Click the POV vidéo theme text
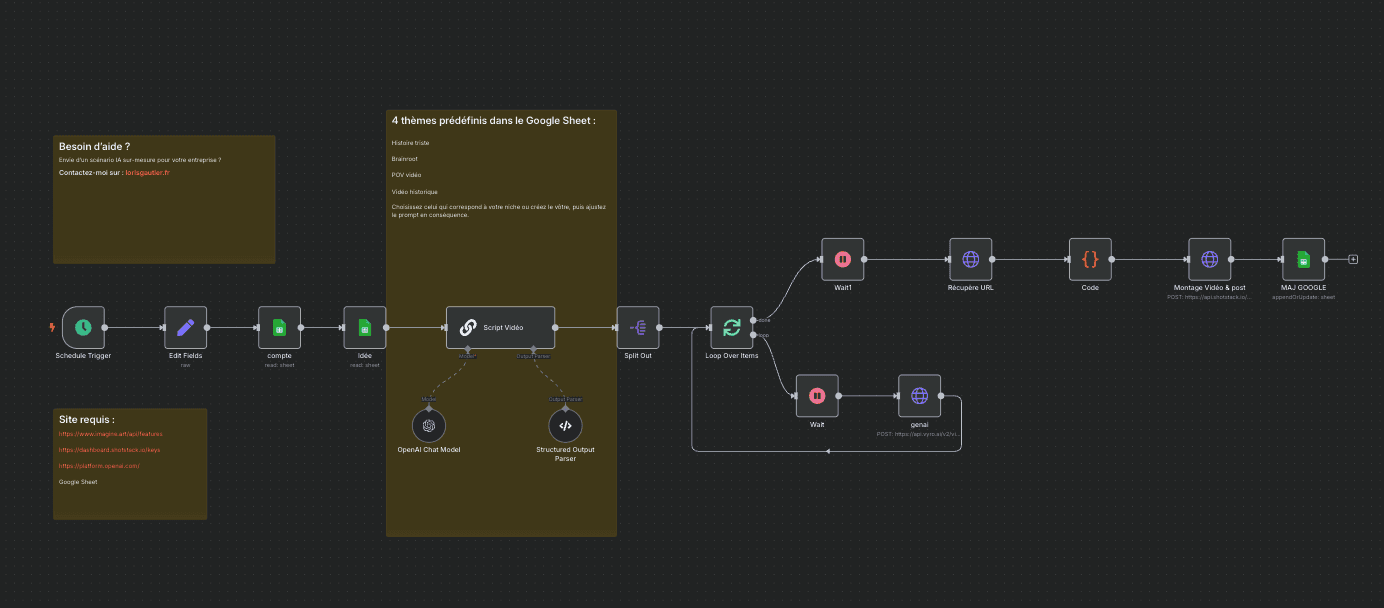The image size is (1384, 608). tap(406, 175)
